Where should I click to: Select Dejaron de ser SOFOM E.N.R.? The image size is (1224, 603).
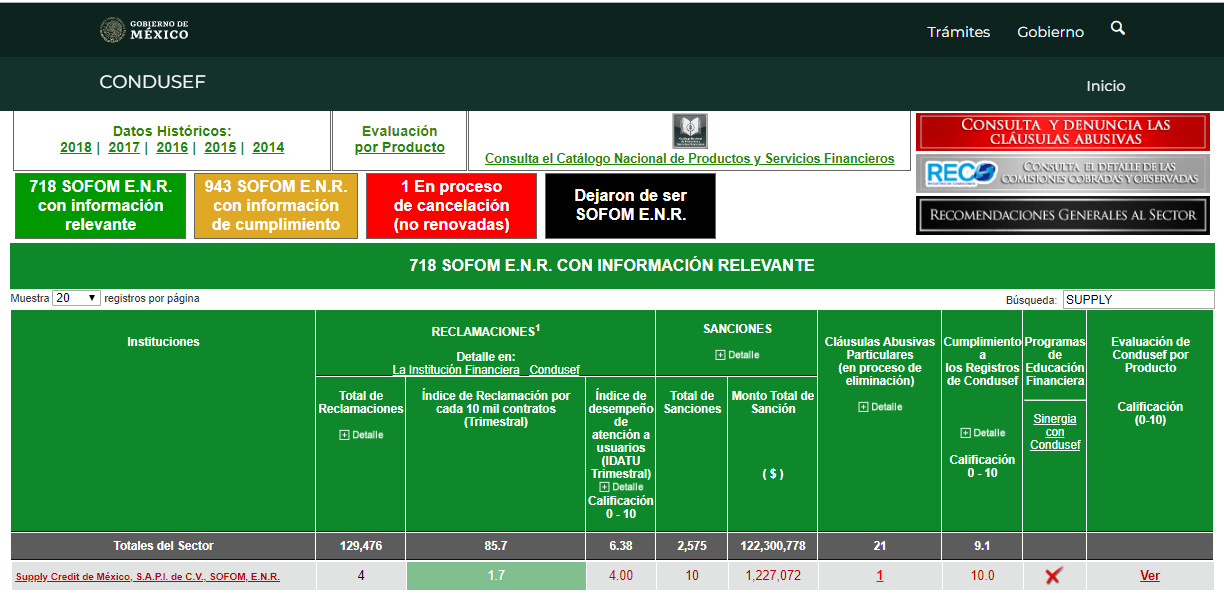tap(631, 206)
